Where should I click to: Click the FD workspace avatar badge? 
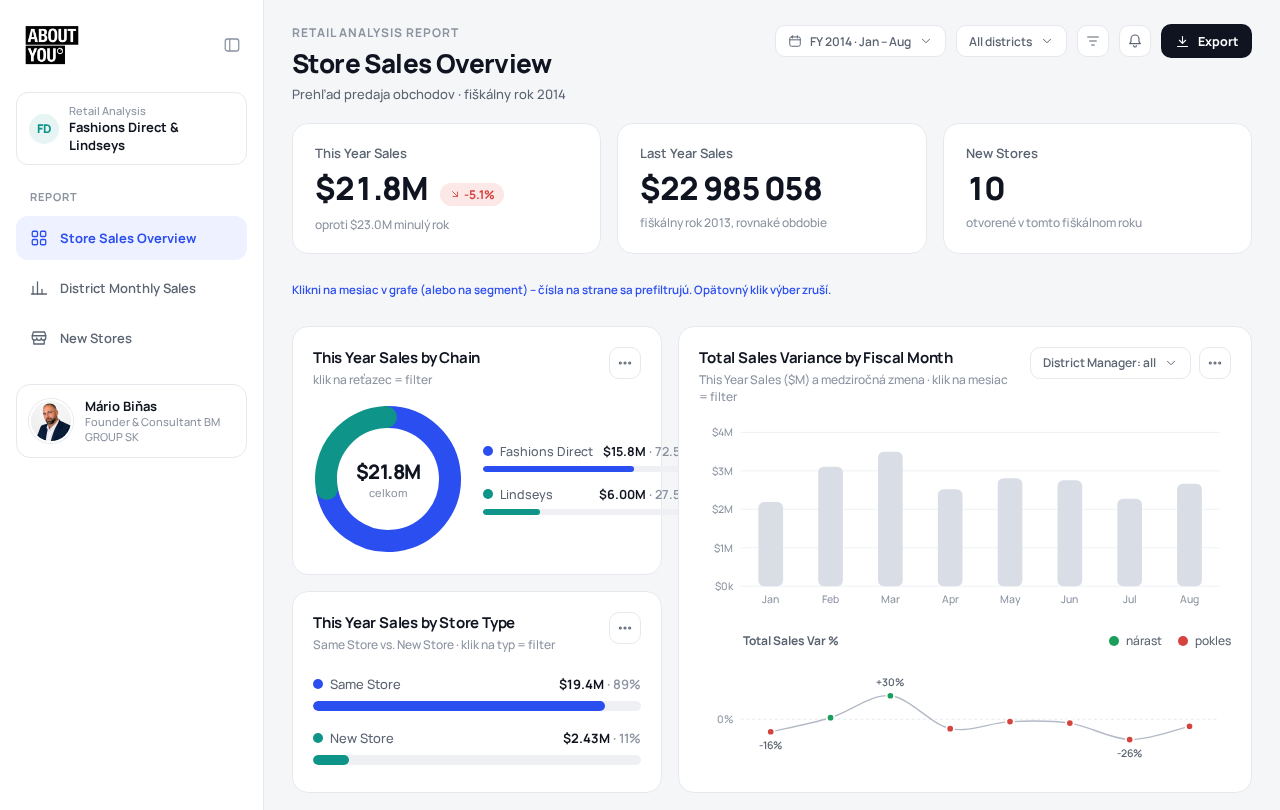tap(44, 129)
